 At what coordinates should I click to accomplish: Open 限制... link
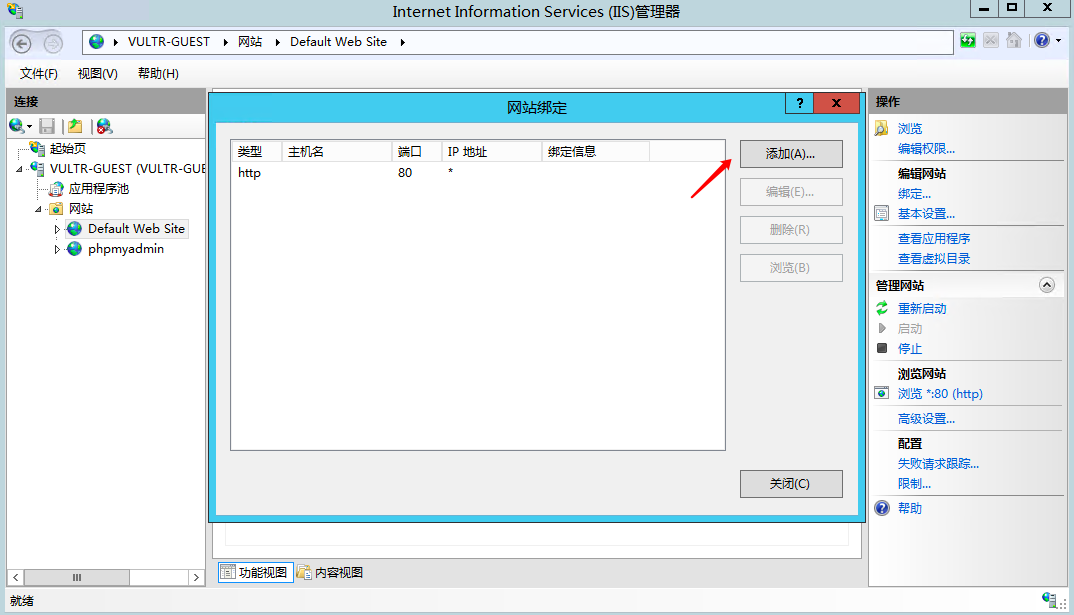pos(914,484)
